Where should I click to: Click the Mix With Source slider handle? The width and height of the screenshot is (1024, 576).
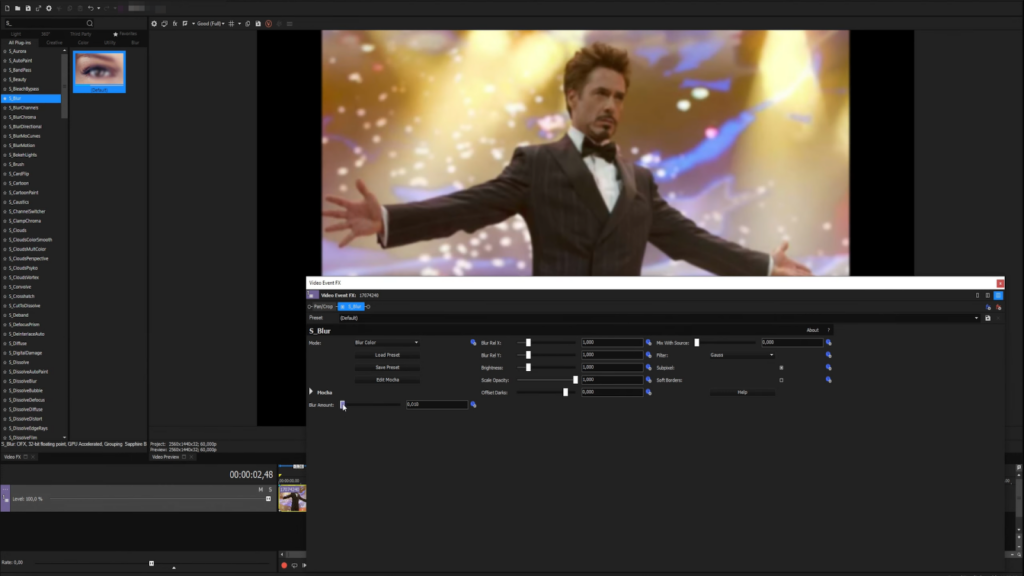click(x=697, y=342)
